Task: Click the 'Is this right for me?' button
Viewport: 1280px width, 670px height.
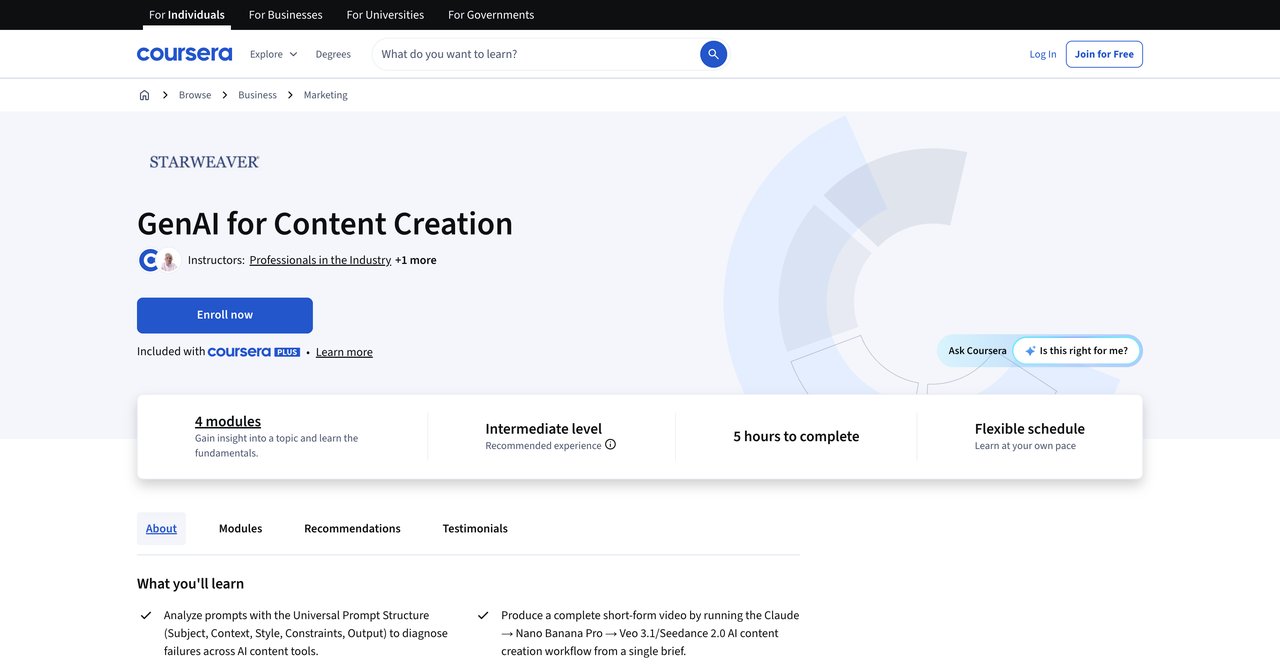Action: click(1076, 351)
